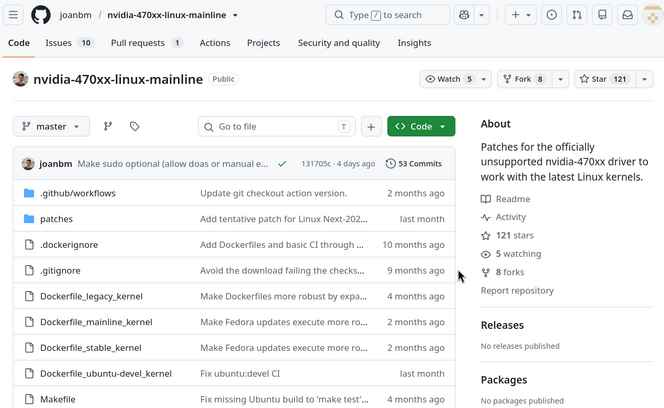This screenshot has width=664, height=408.
Task: Open the Dockerfile_stable_kernel file
Action: 91,348
